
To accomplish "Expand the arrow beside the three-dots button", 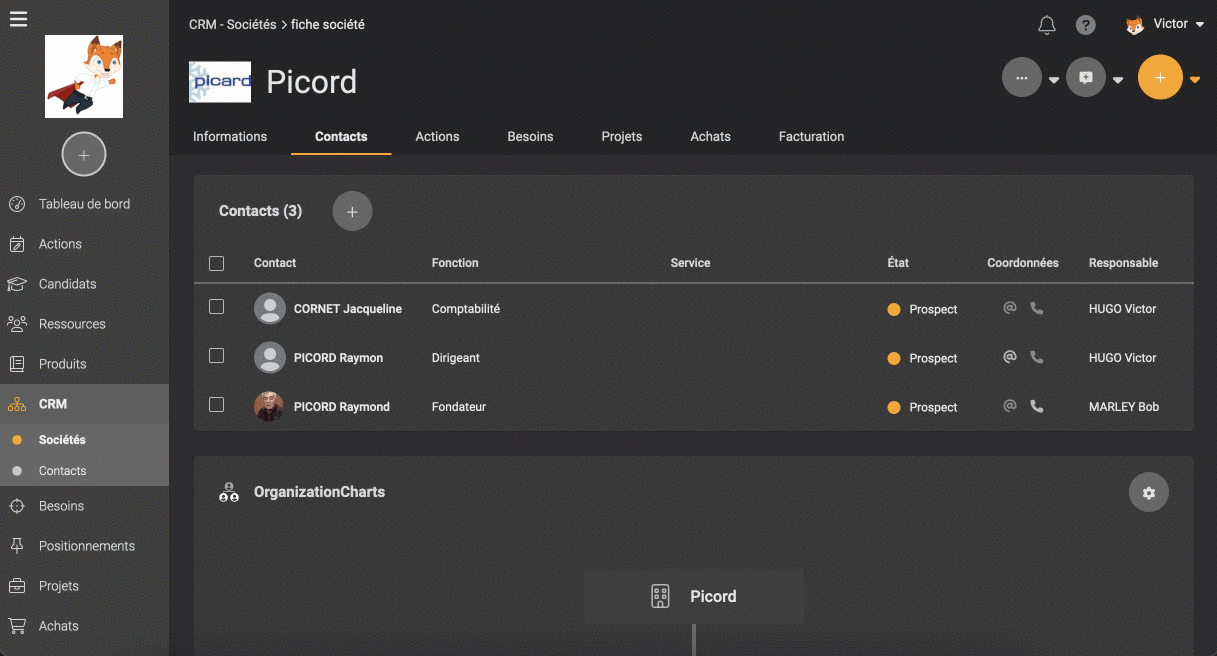I will (x=1054, y=81).
